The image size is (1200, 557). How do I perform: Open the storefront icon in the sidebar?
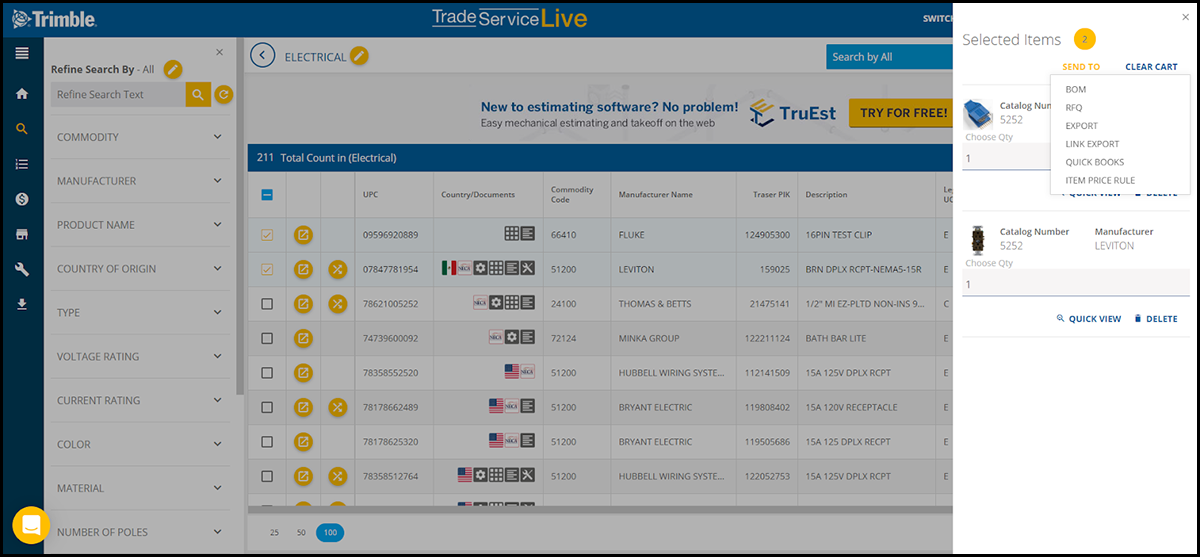22,234
